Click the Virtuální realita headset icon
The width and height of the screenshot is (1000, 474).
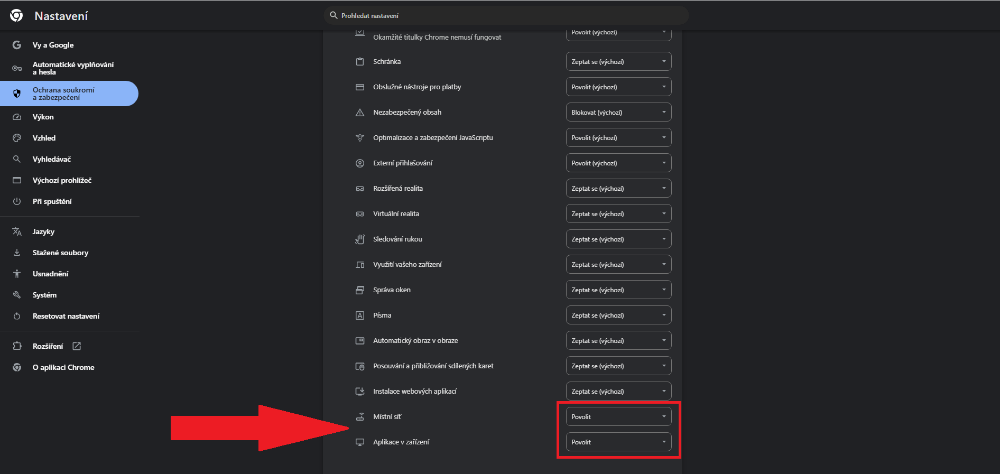[360, 214]
